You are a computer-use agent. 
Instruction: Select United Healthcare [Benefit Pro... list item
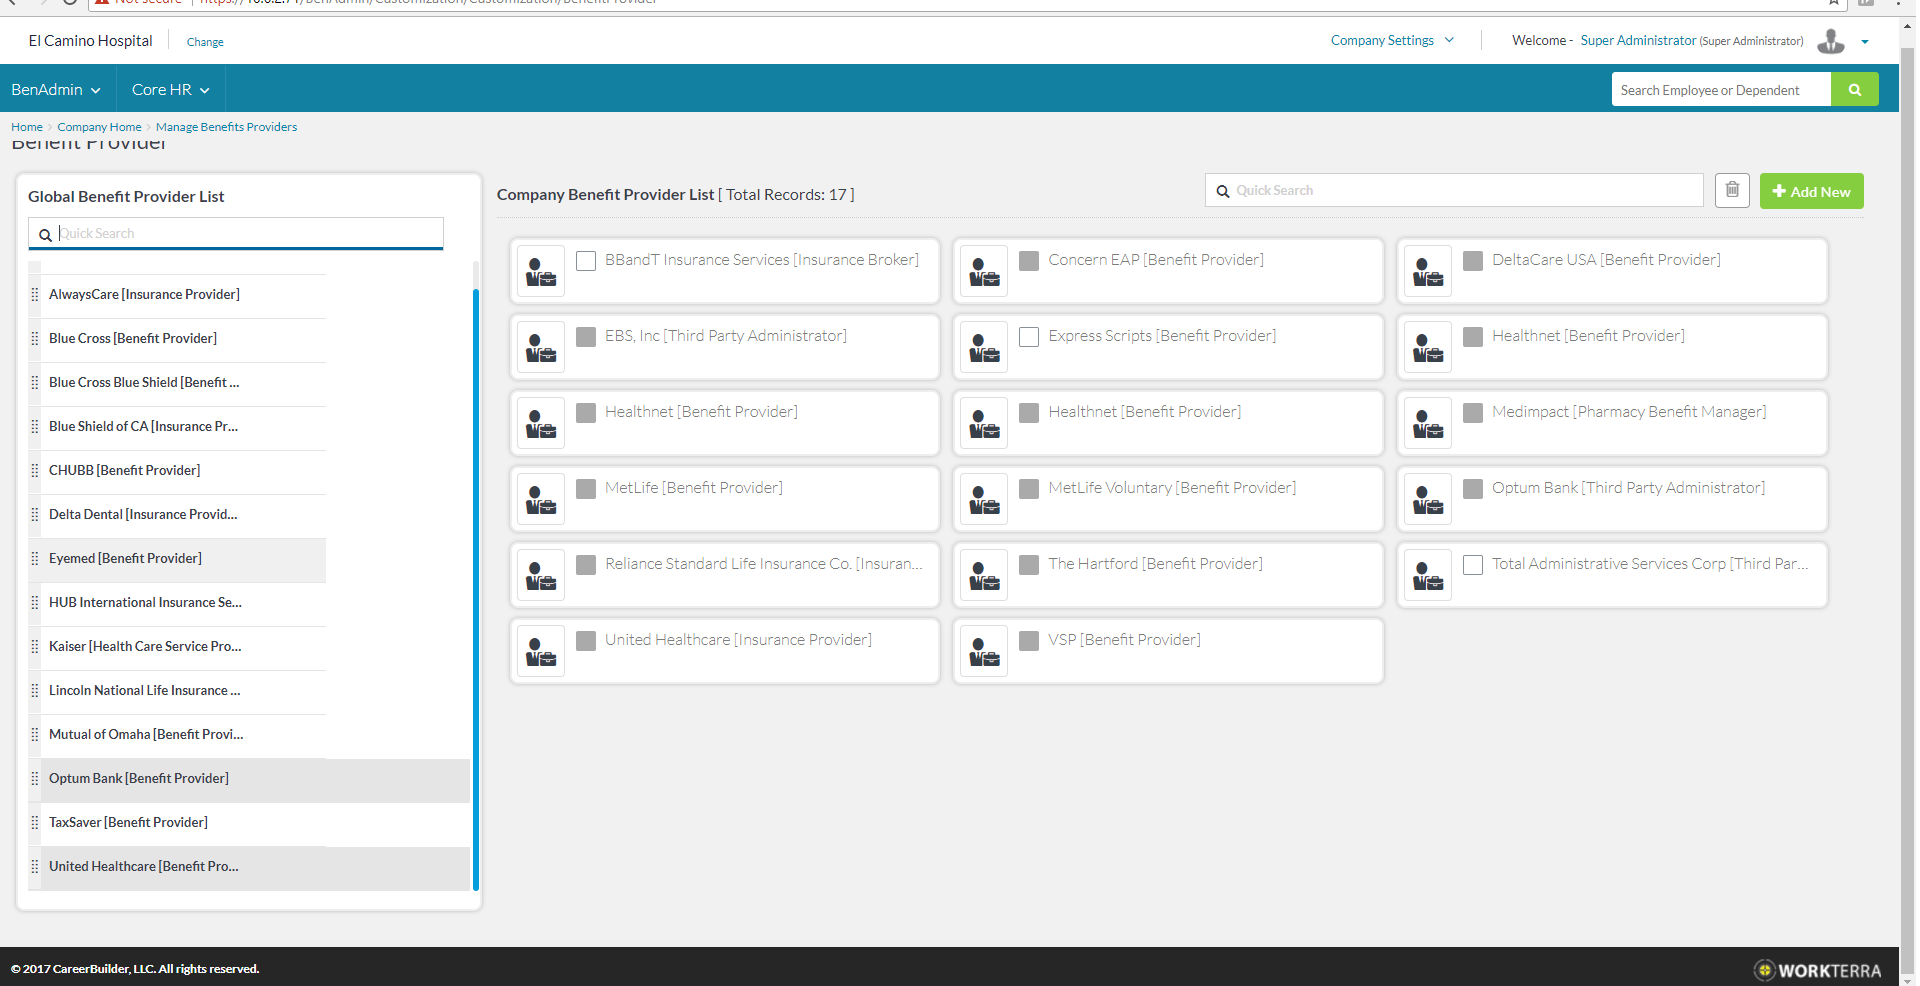[250, 866]
